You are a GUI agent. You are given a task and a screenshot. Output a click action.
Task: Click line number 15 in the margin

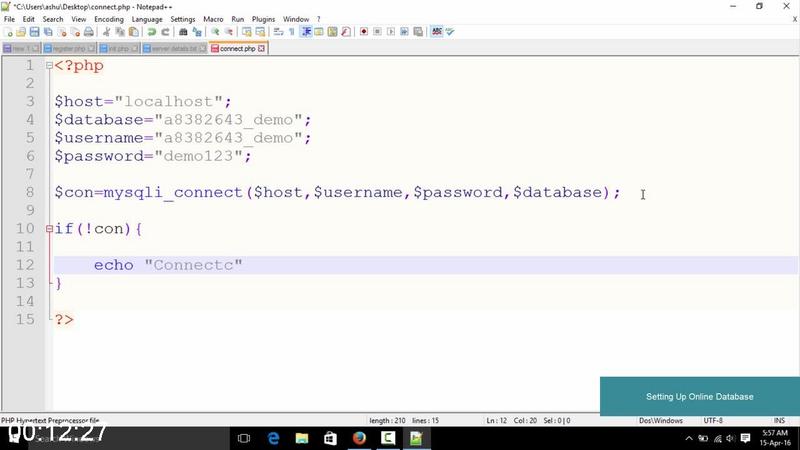25,319
